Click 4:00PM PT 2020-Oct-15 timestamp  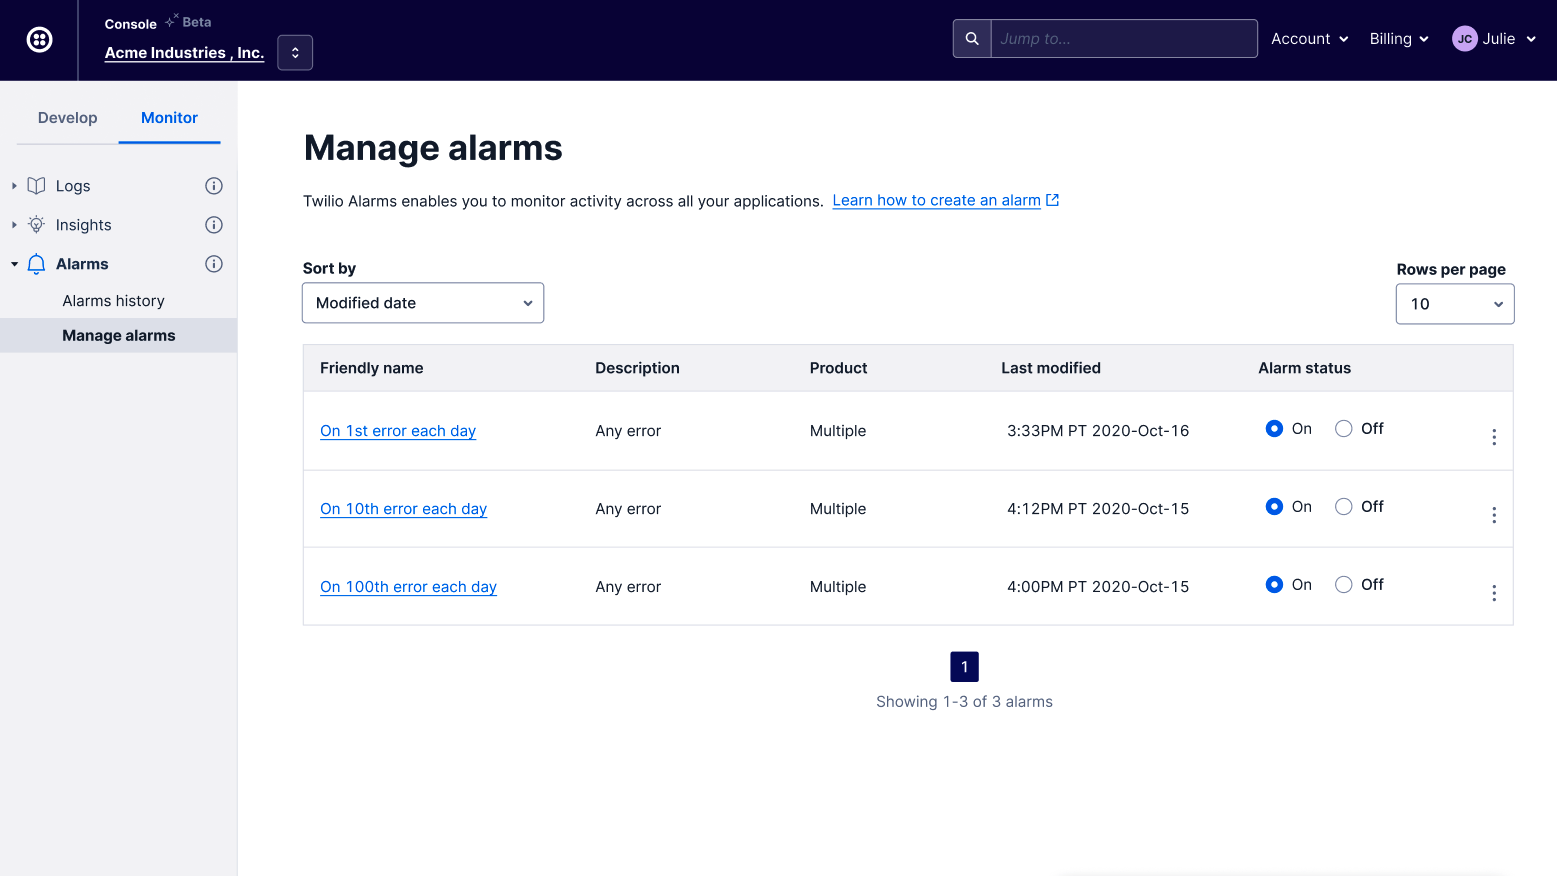pos(1098,587)
